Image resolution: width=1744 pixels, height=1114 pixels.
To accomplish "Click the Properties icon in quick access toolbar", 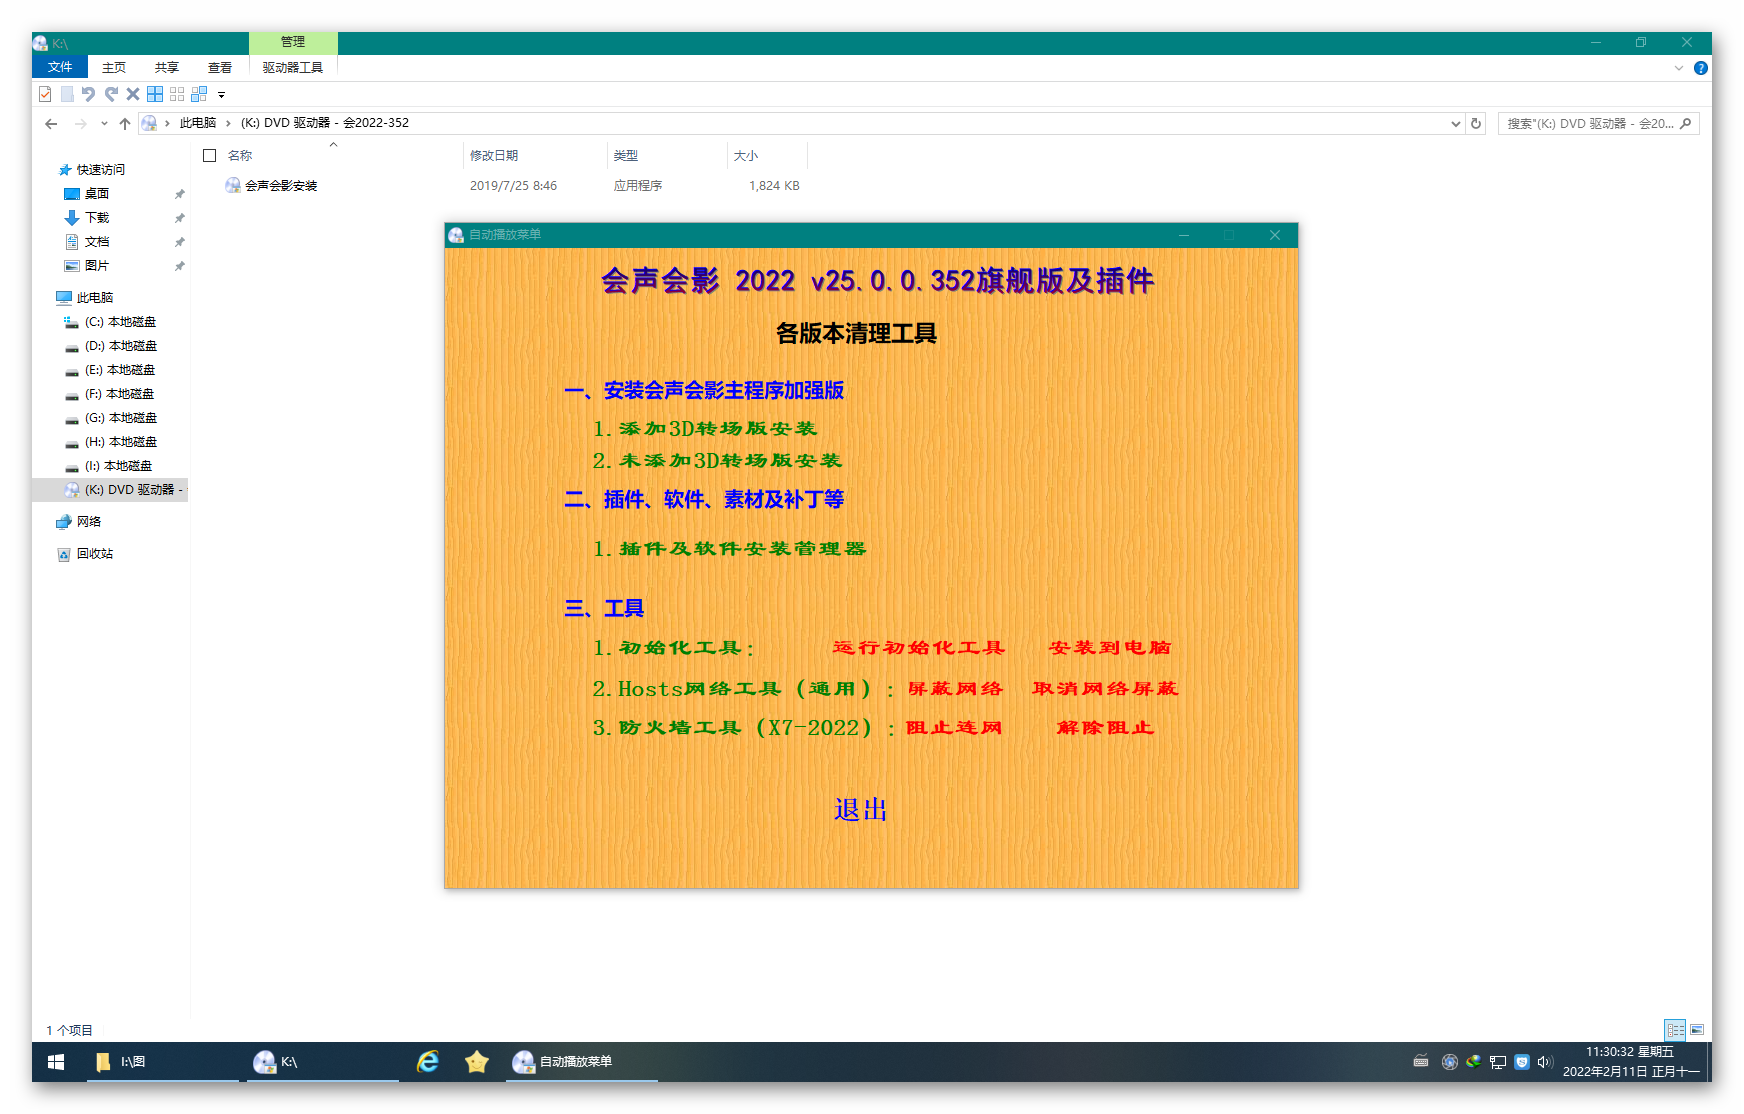I will pos(45,94).
